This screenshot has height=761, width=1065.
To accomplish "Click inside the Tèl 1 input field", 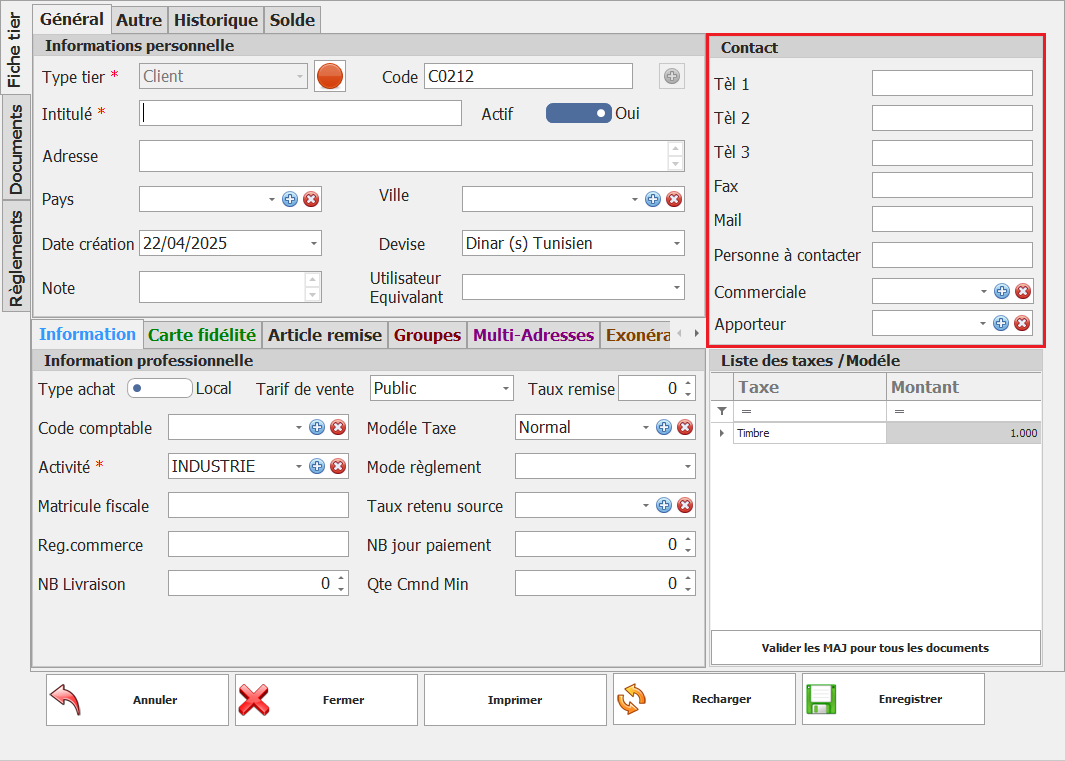I will click(x=951, y=83).
